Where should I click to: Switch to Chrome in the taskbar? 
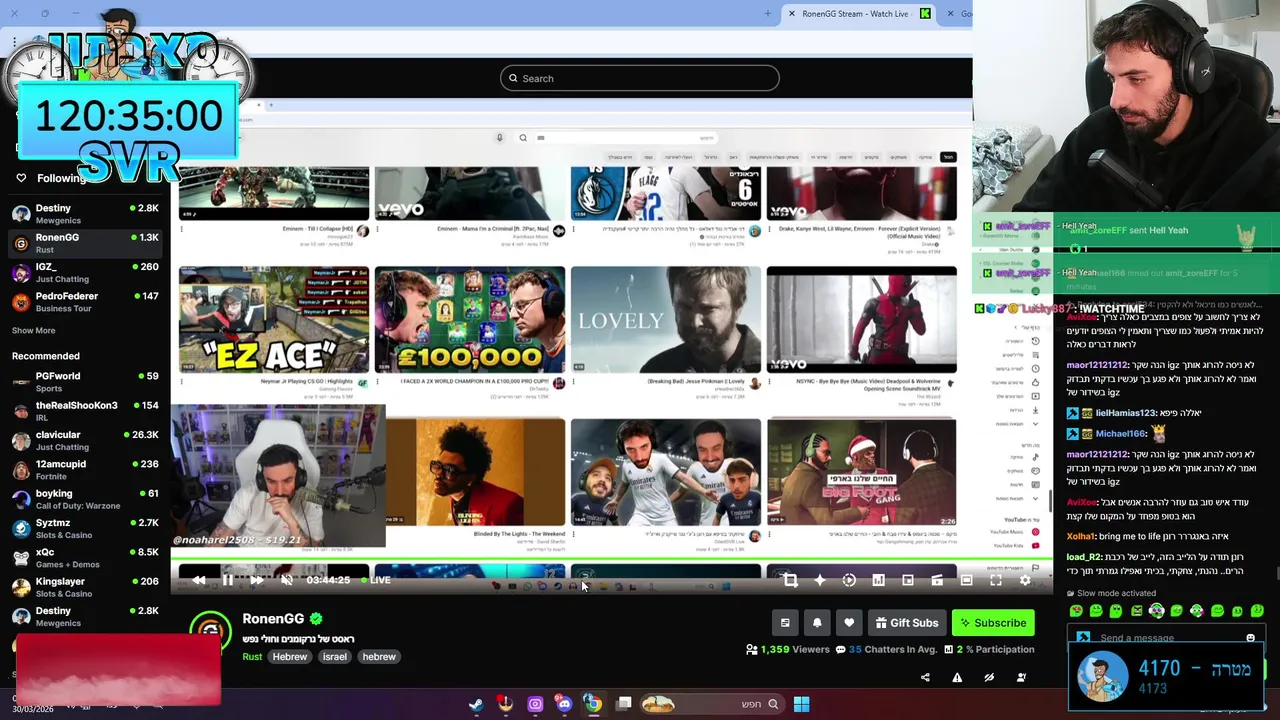point(593,704)
